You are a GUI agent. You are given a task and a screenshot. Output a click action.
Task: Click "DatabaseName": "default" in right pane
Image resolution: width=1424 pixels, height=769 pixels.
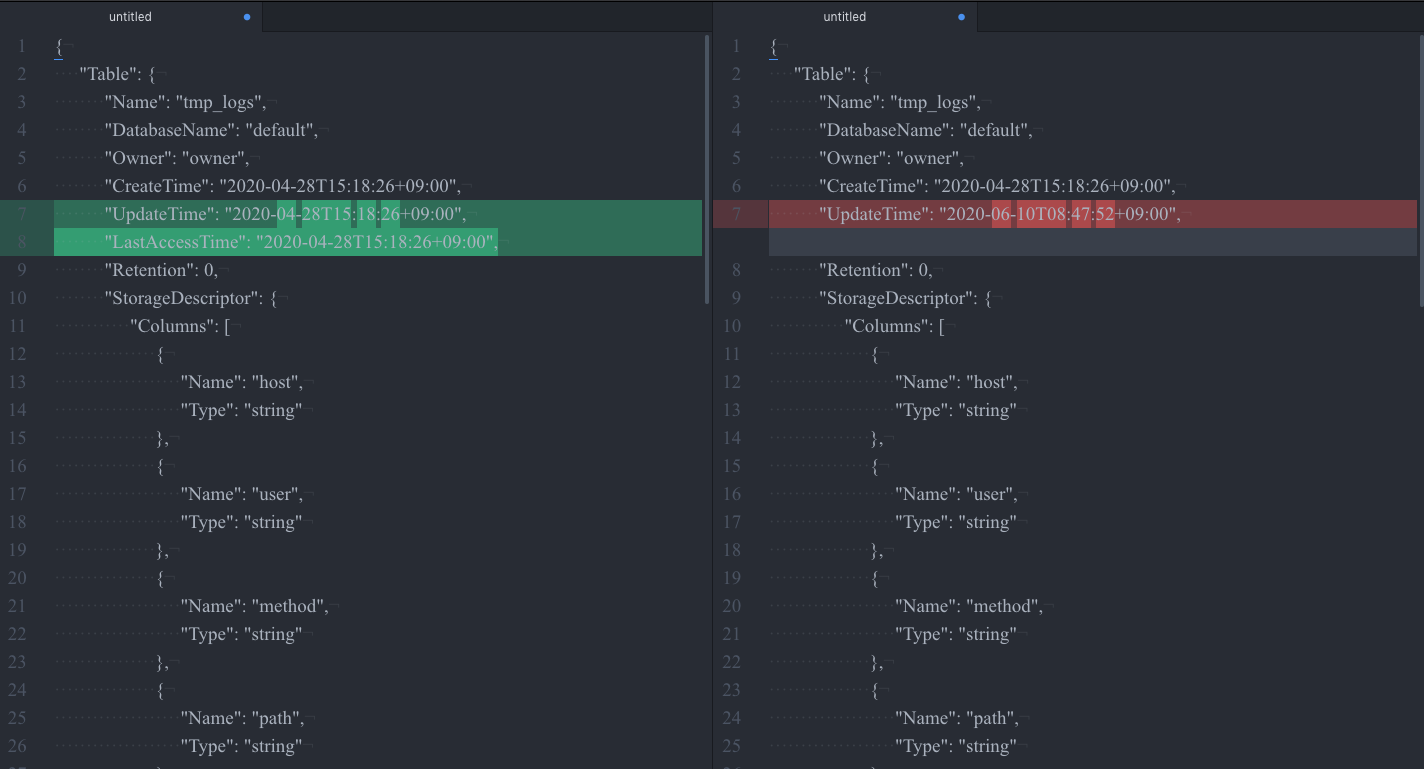pyautogui.click(x=926, y=130)
